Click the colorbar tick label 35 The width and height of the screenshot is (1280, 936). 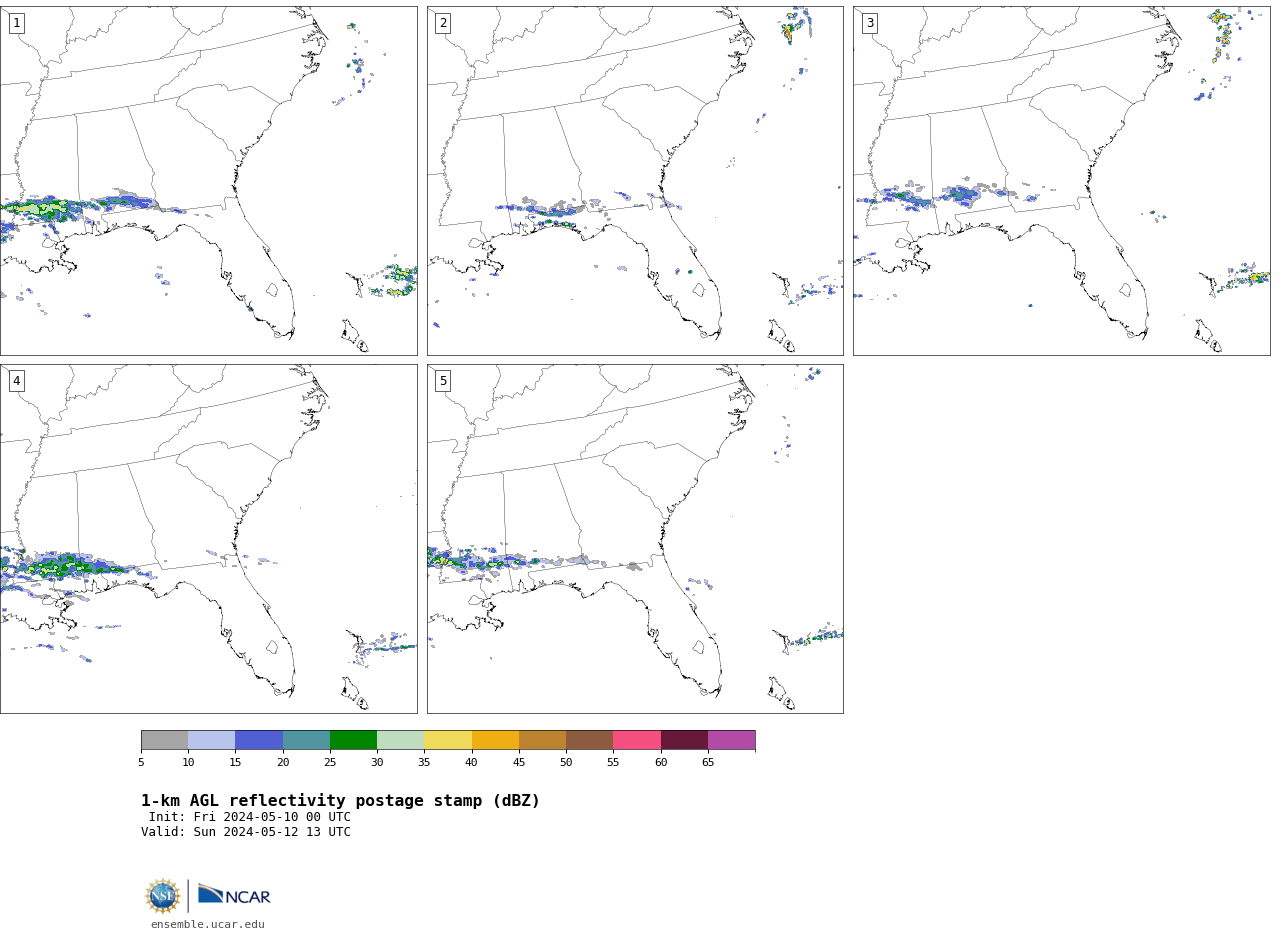(424, 762)
